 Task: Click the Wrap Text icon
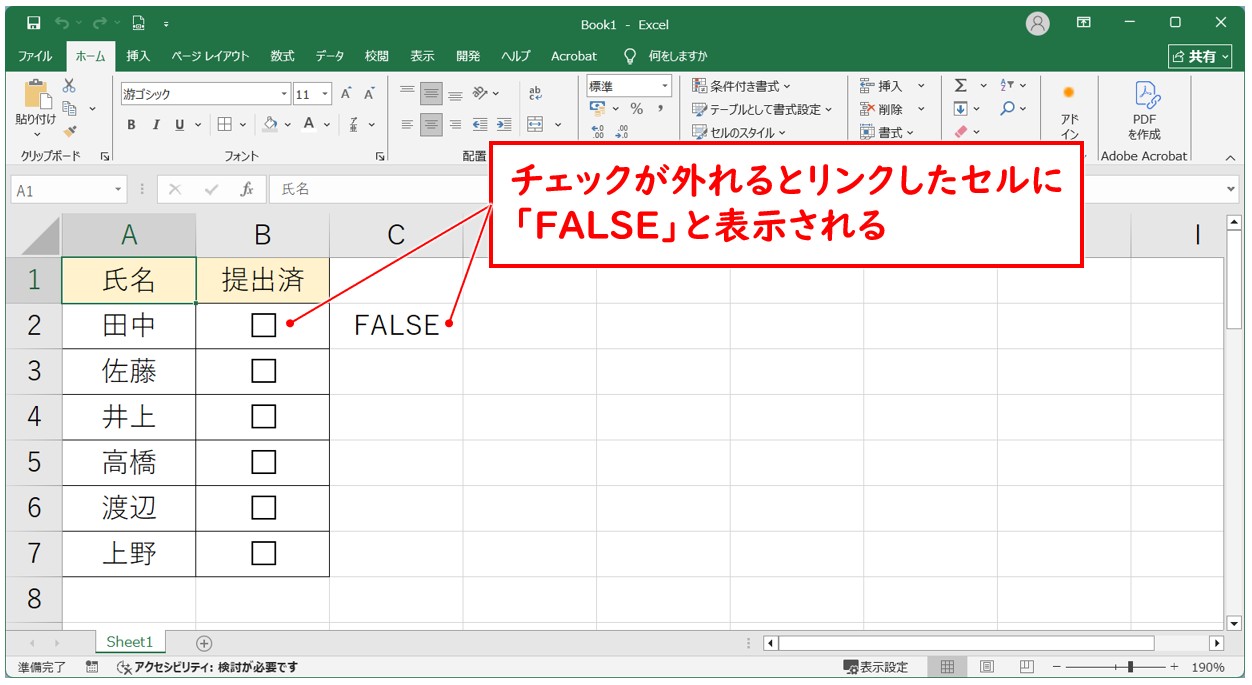click(535, 94)
